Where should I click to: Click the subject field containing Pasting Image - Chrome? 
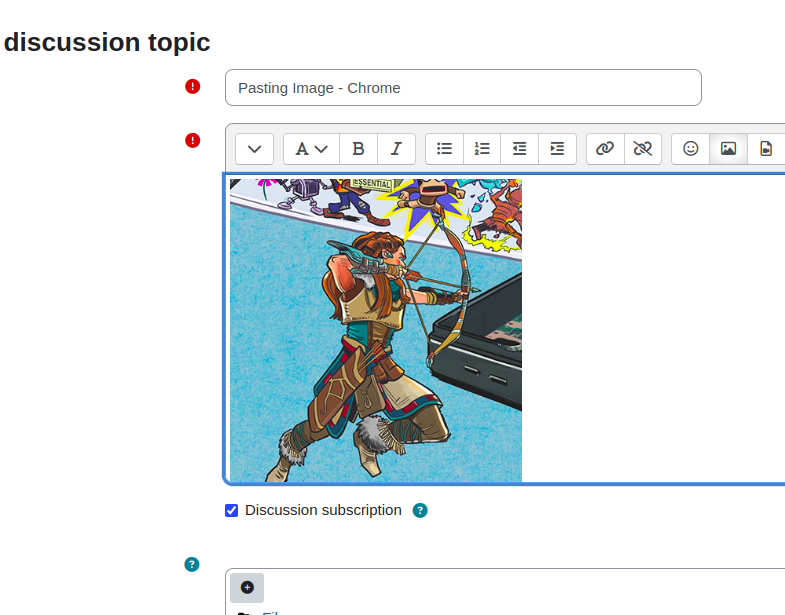(x=463, y=88)
